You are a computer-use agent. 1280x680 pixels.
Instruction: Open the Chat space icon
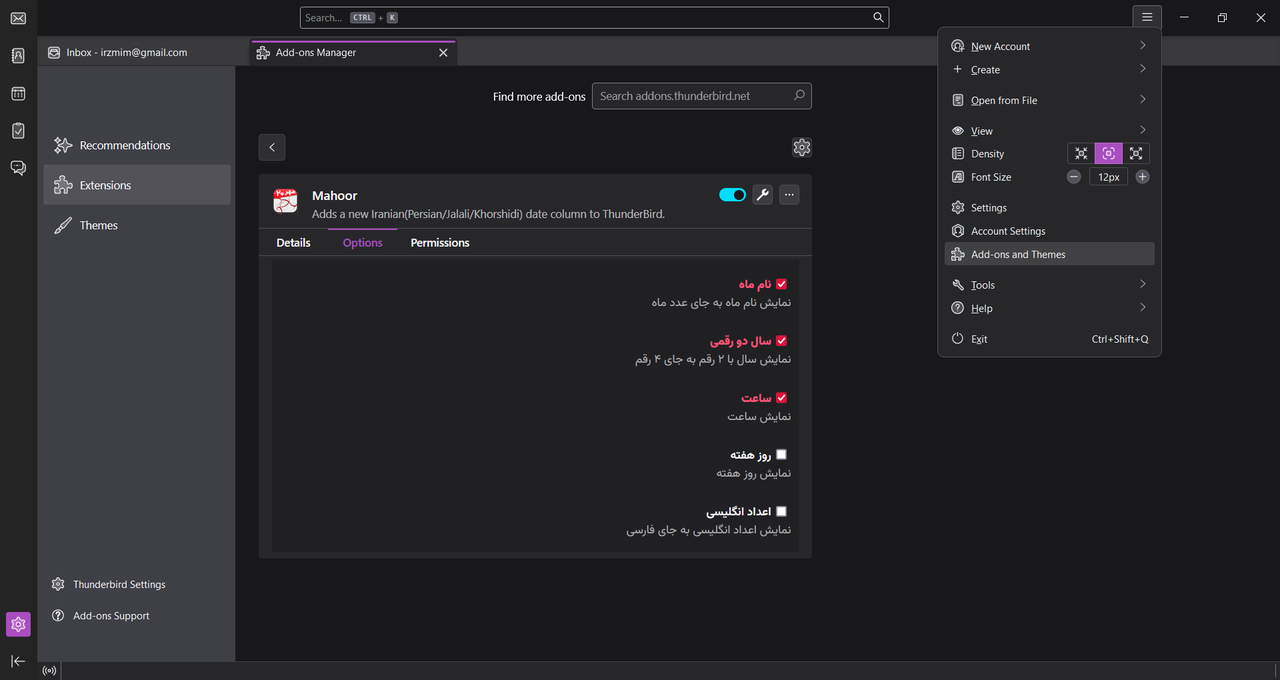click(18, 168)
